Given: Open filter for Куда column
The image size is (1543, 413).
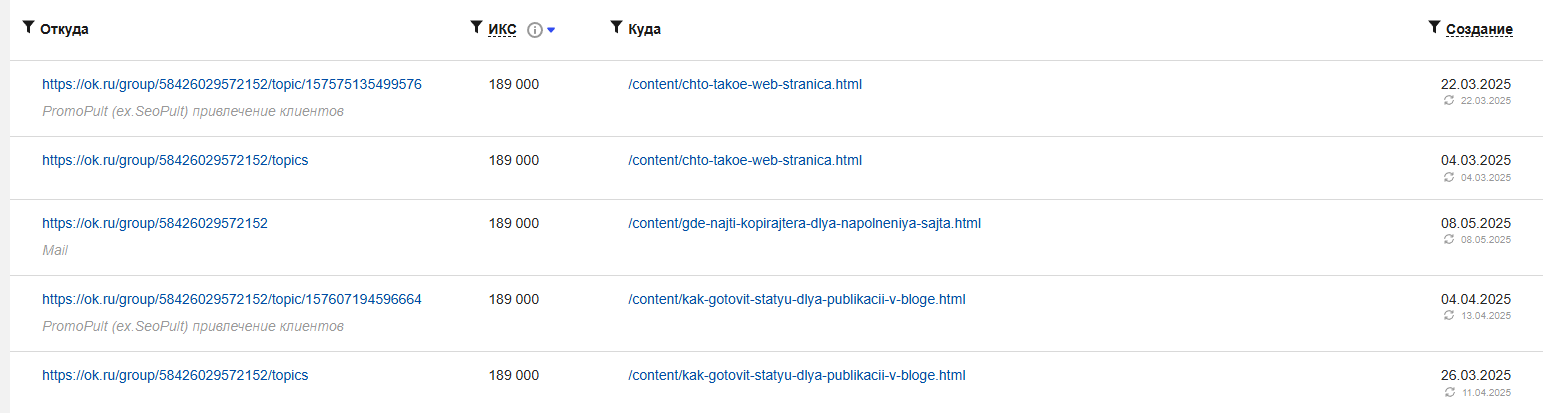Looking at the screenshot, I should click(616, 28).
